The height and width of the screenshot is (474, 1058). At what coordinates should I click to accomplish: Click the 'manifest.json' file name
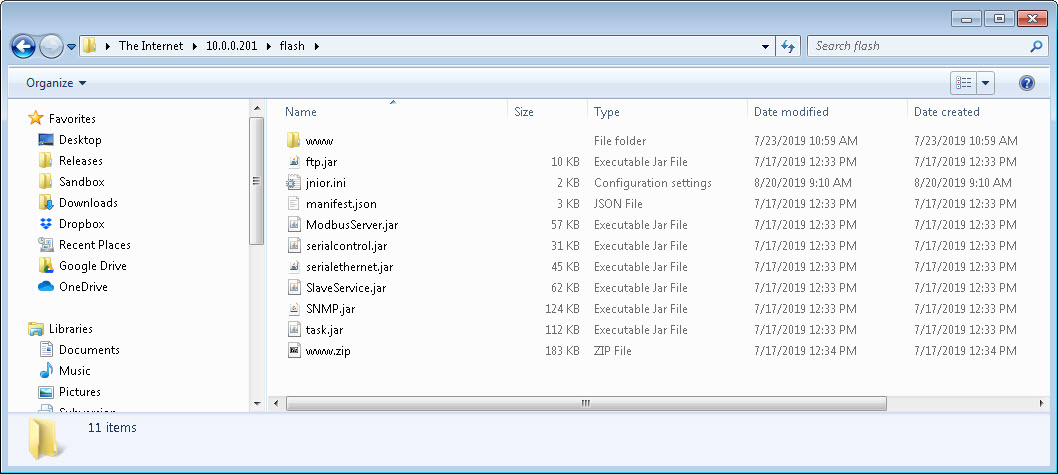click(x=341, y=204)
